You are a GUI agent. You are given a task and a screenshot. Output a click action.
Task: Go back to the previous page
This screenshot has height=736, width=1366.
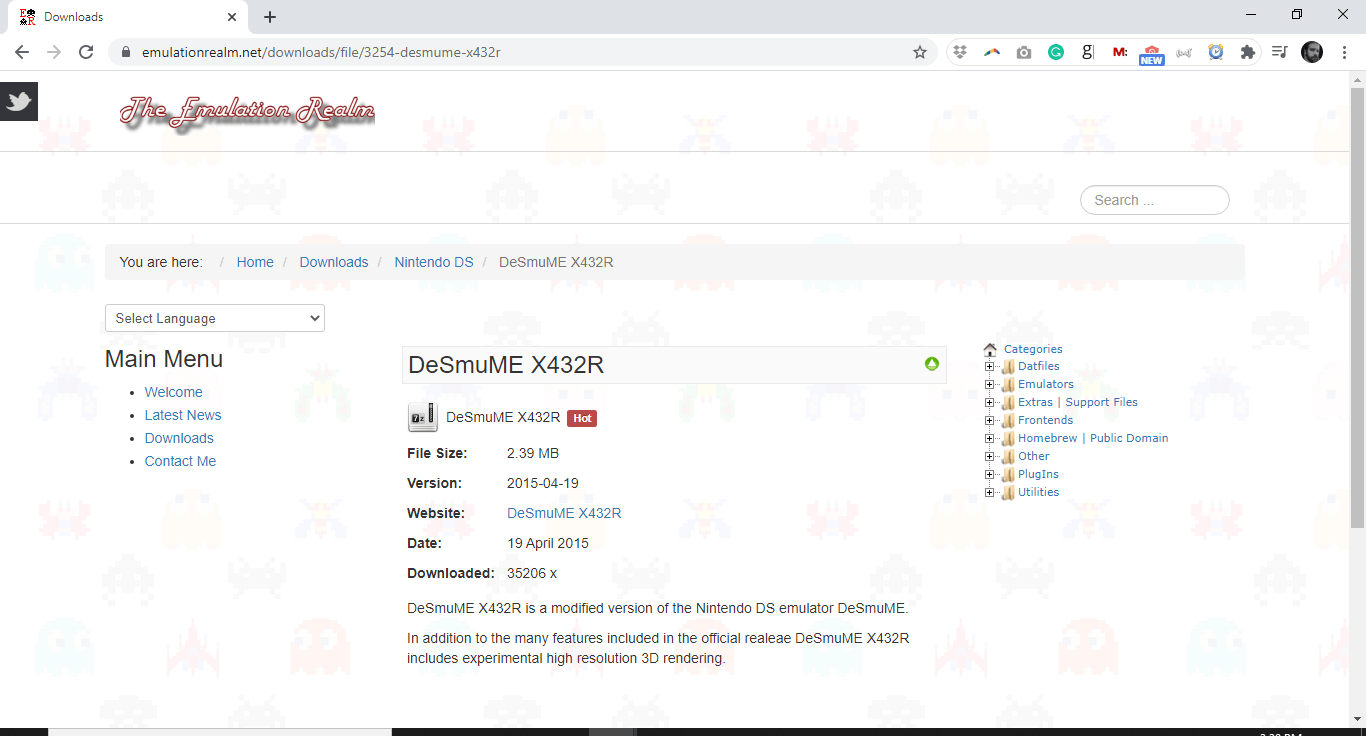coord(22,52)
